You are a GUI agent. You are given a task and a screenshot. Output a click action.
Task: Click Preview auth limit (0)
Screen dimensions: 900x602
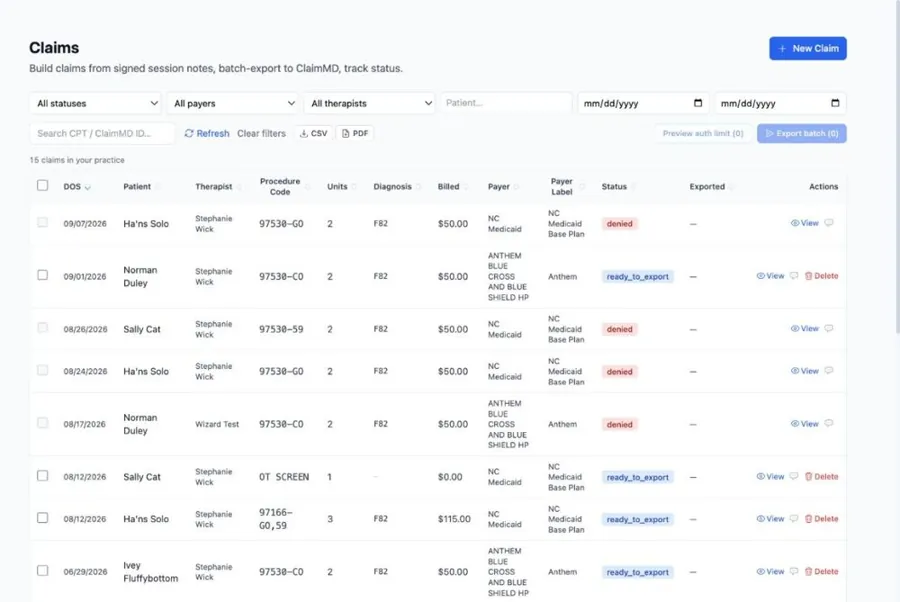click(x=703, y=133)
